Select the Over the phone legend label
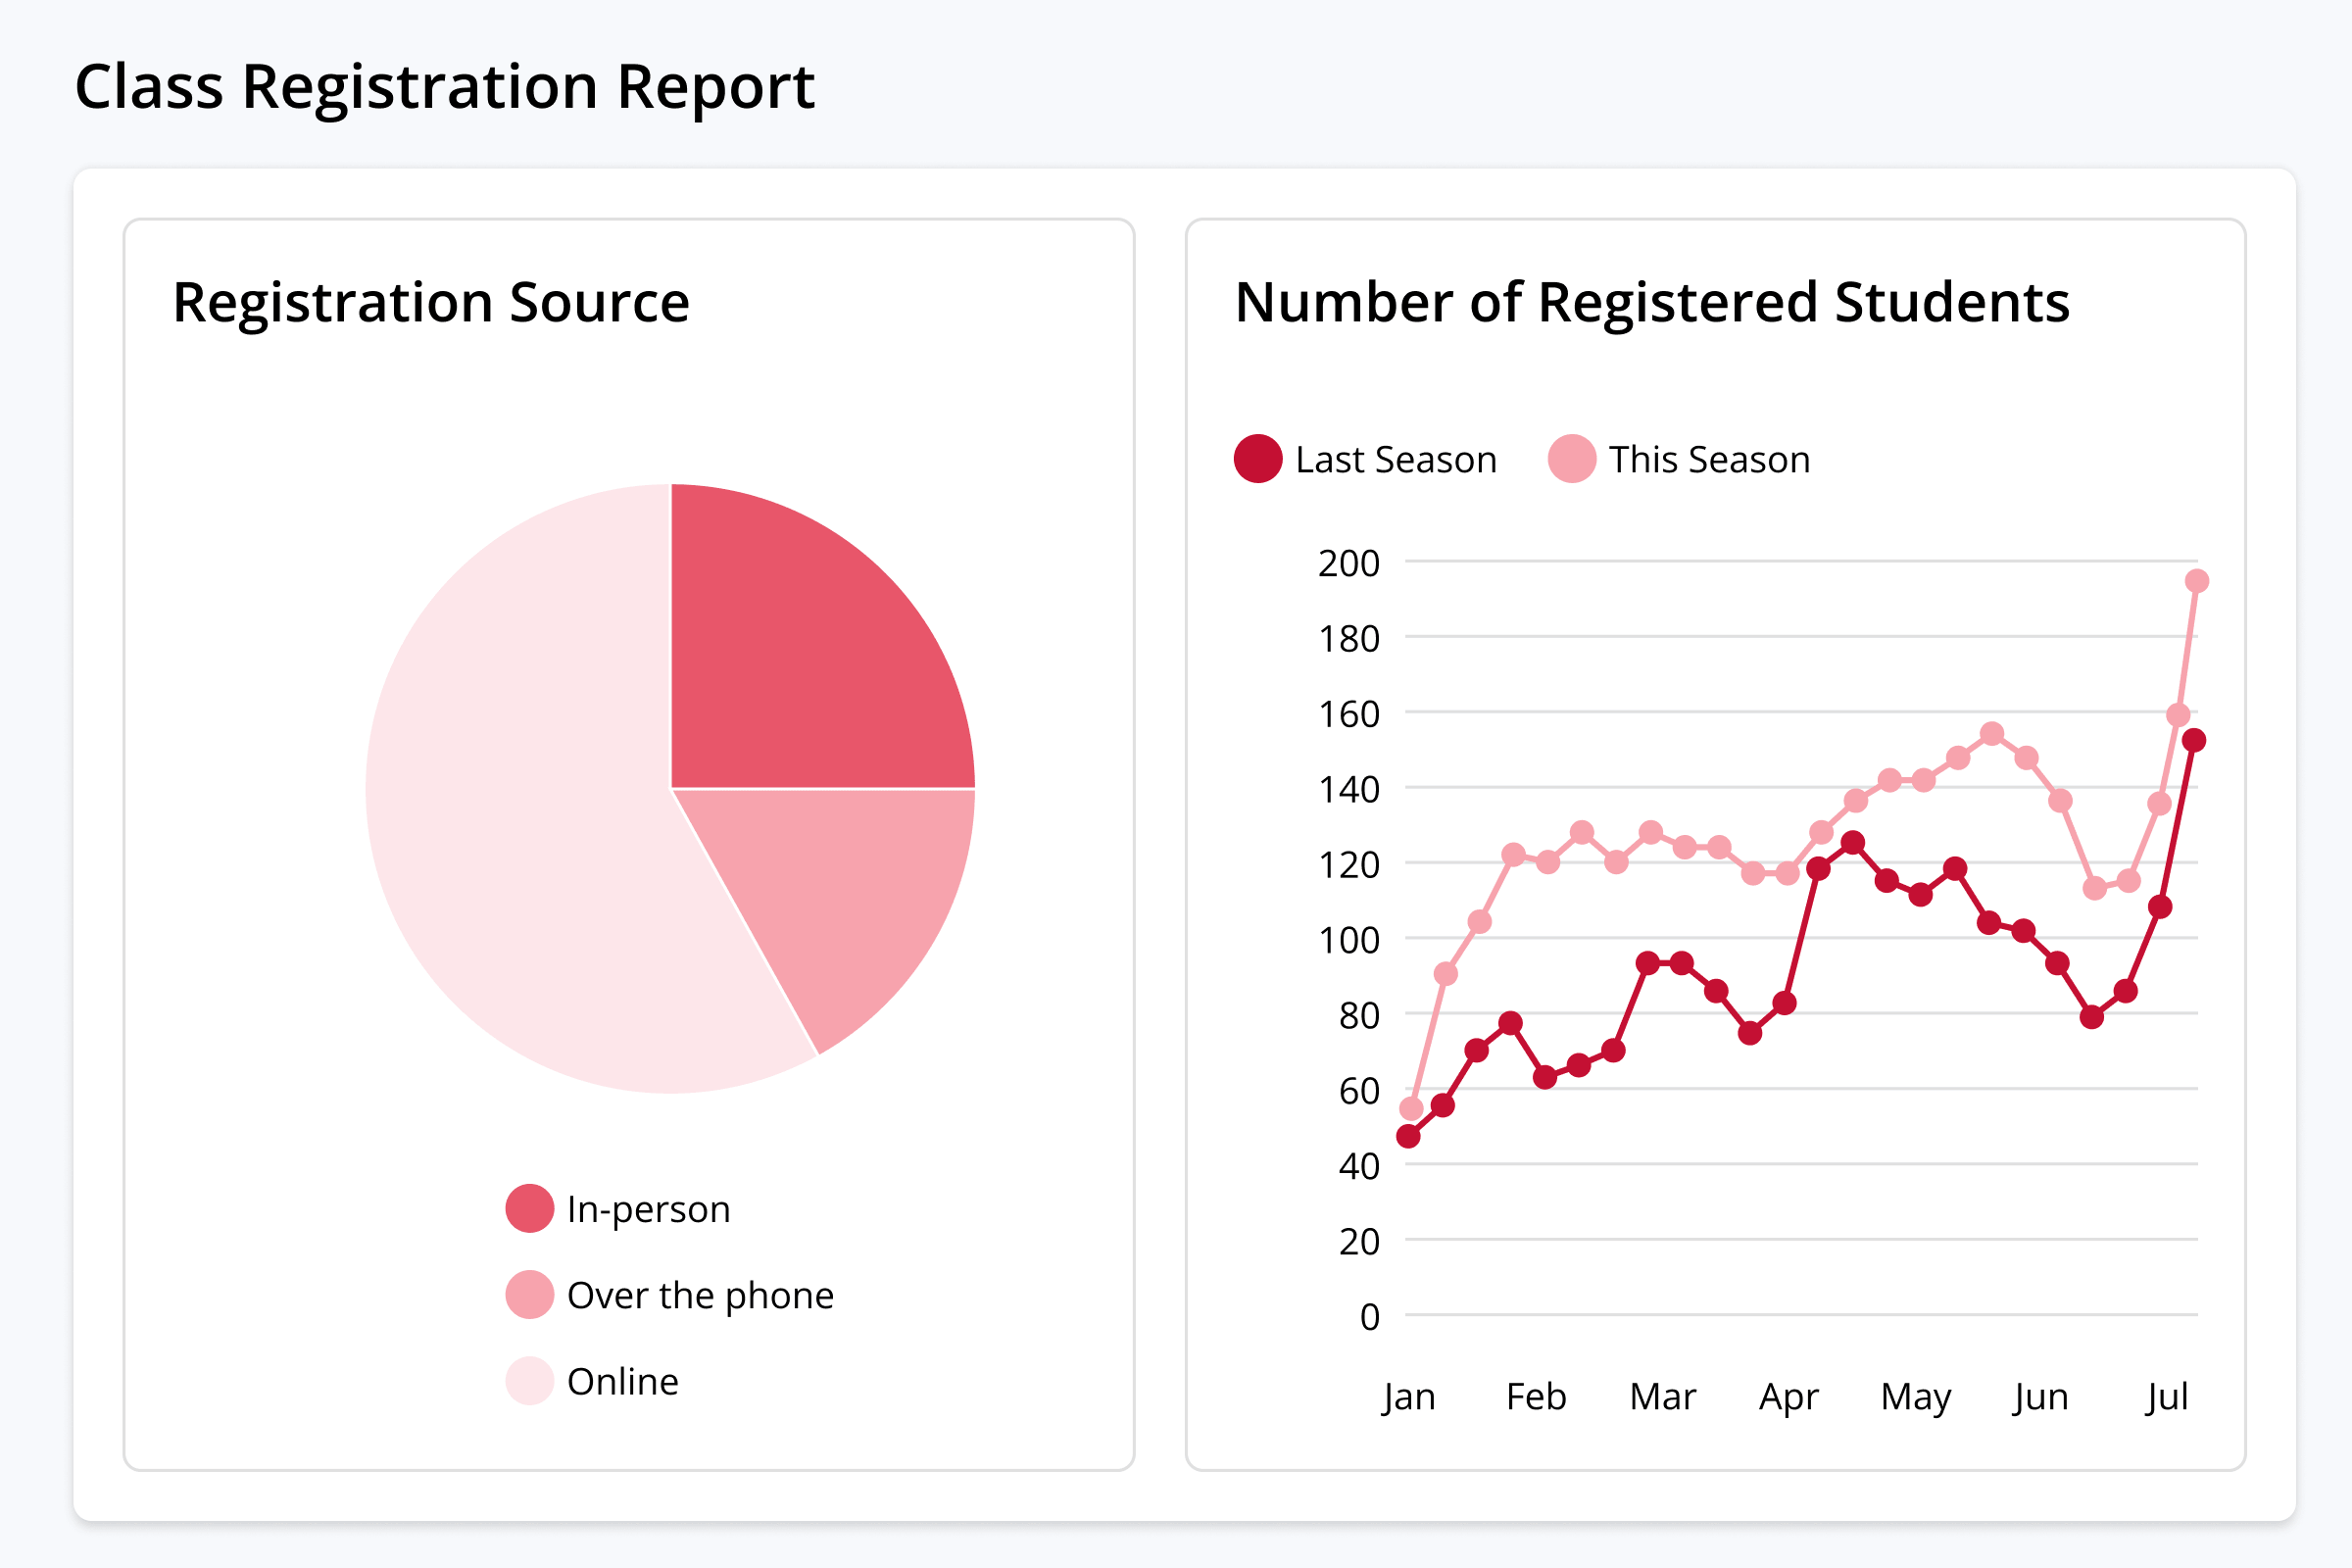This screenshot has width=2352, height=1568. click(x=700, y=1296)
